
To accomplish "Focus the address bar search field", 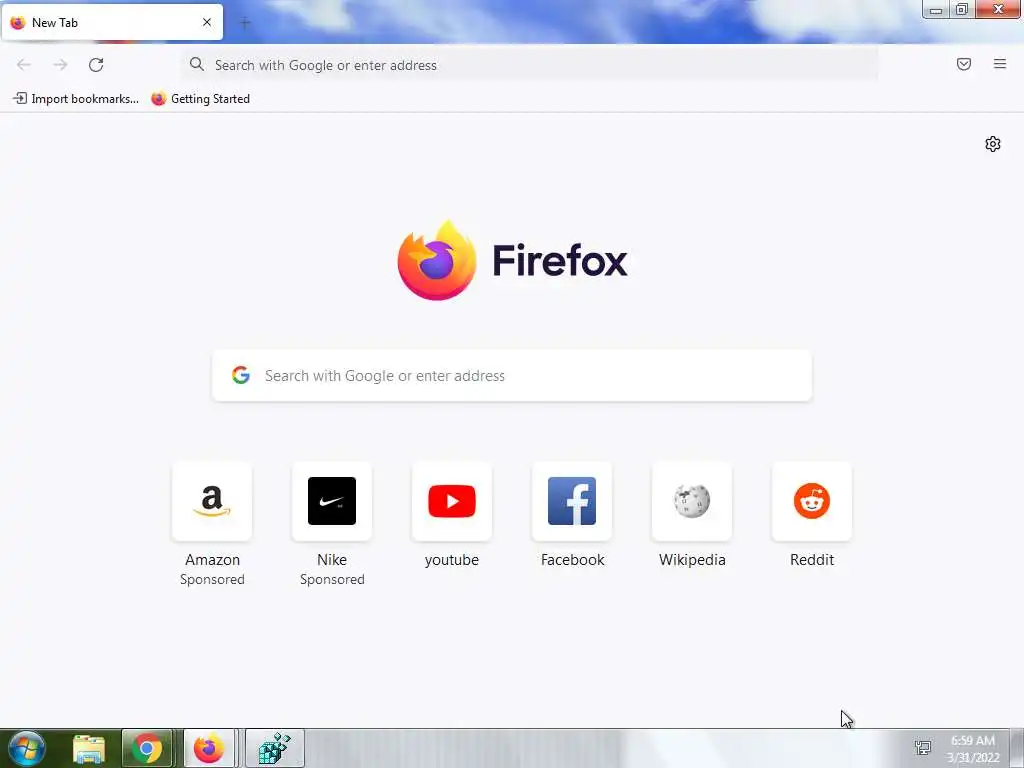I will pyautogui.click(x=530, y=65).
